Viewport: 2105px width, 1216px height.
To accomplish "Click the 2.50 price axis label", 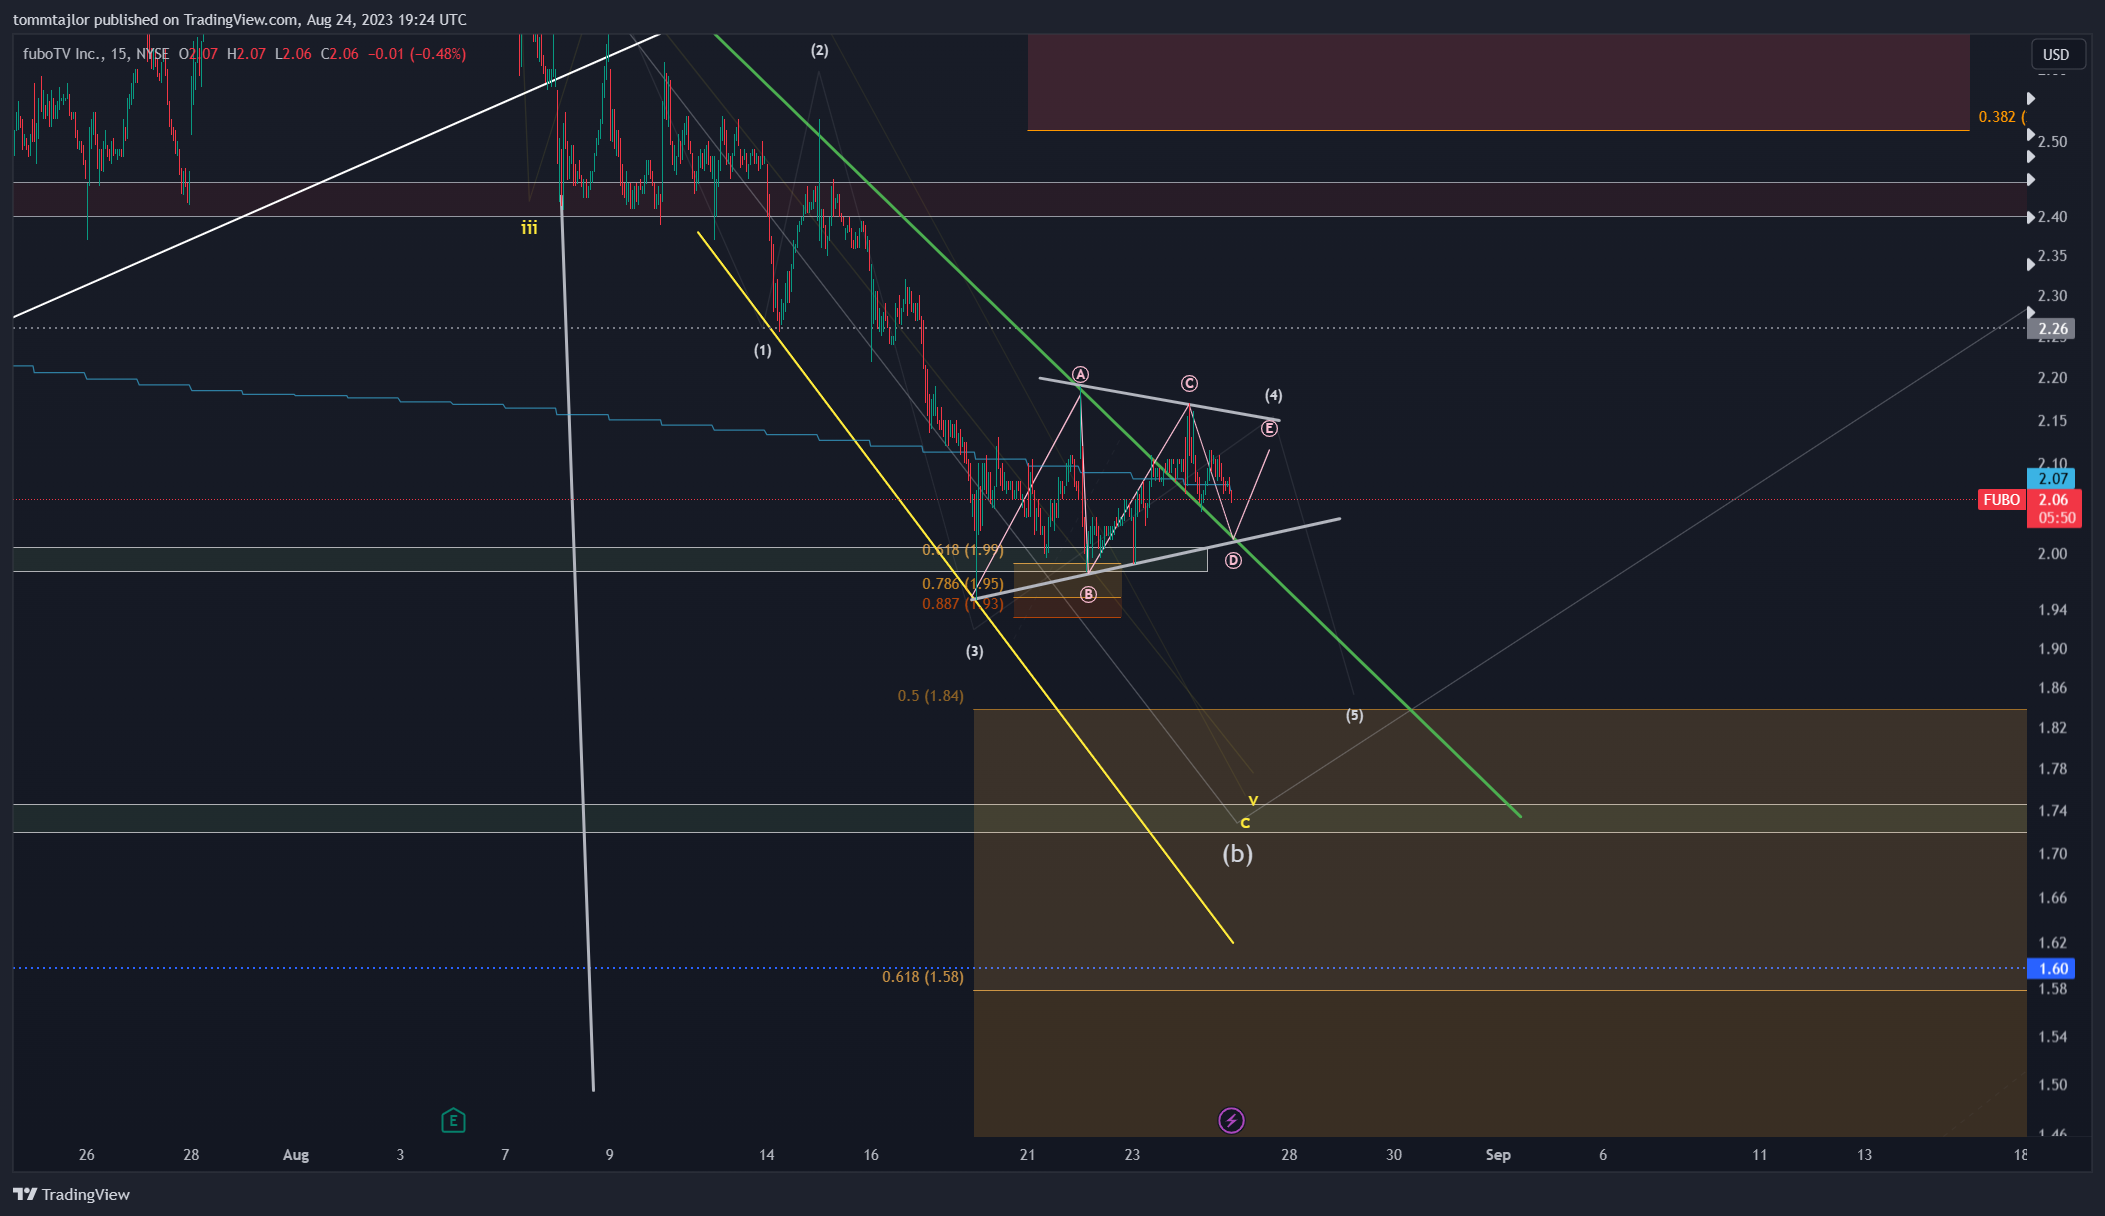I will (2053, 142).
